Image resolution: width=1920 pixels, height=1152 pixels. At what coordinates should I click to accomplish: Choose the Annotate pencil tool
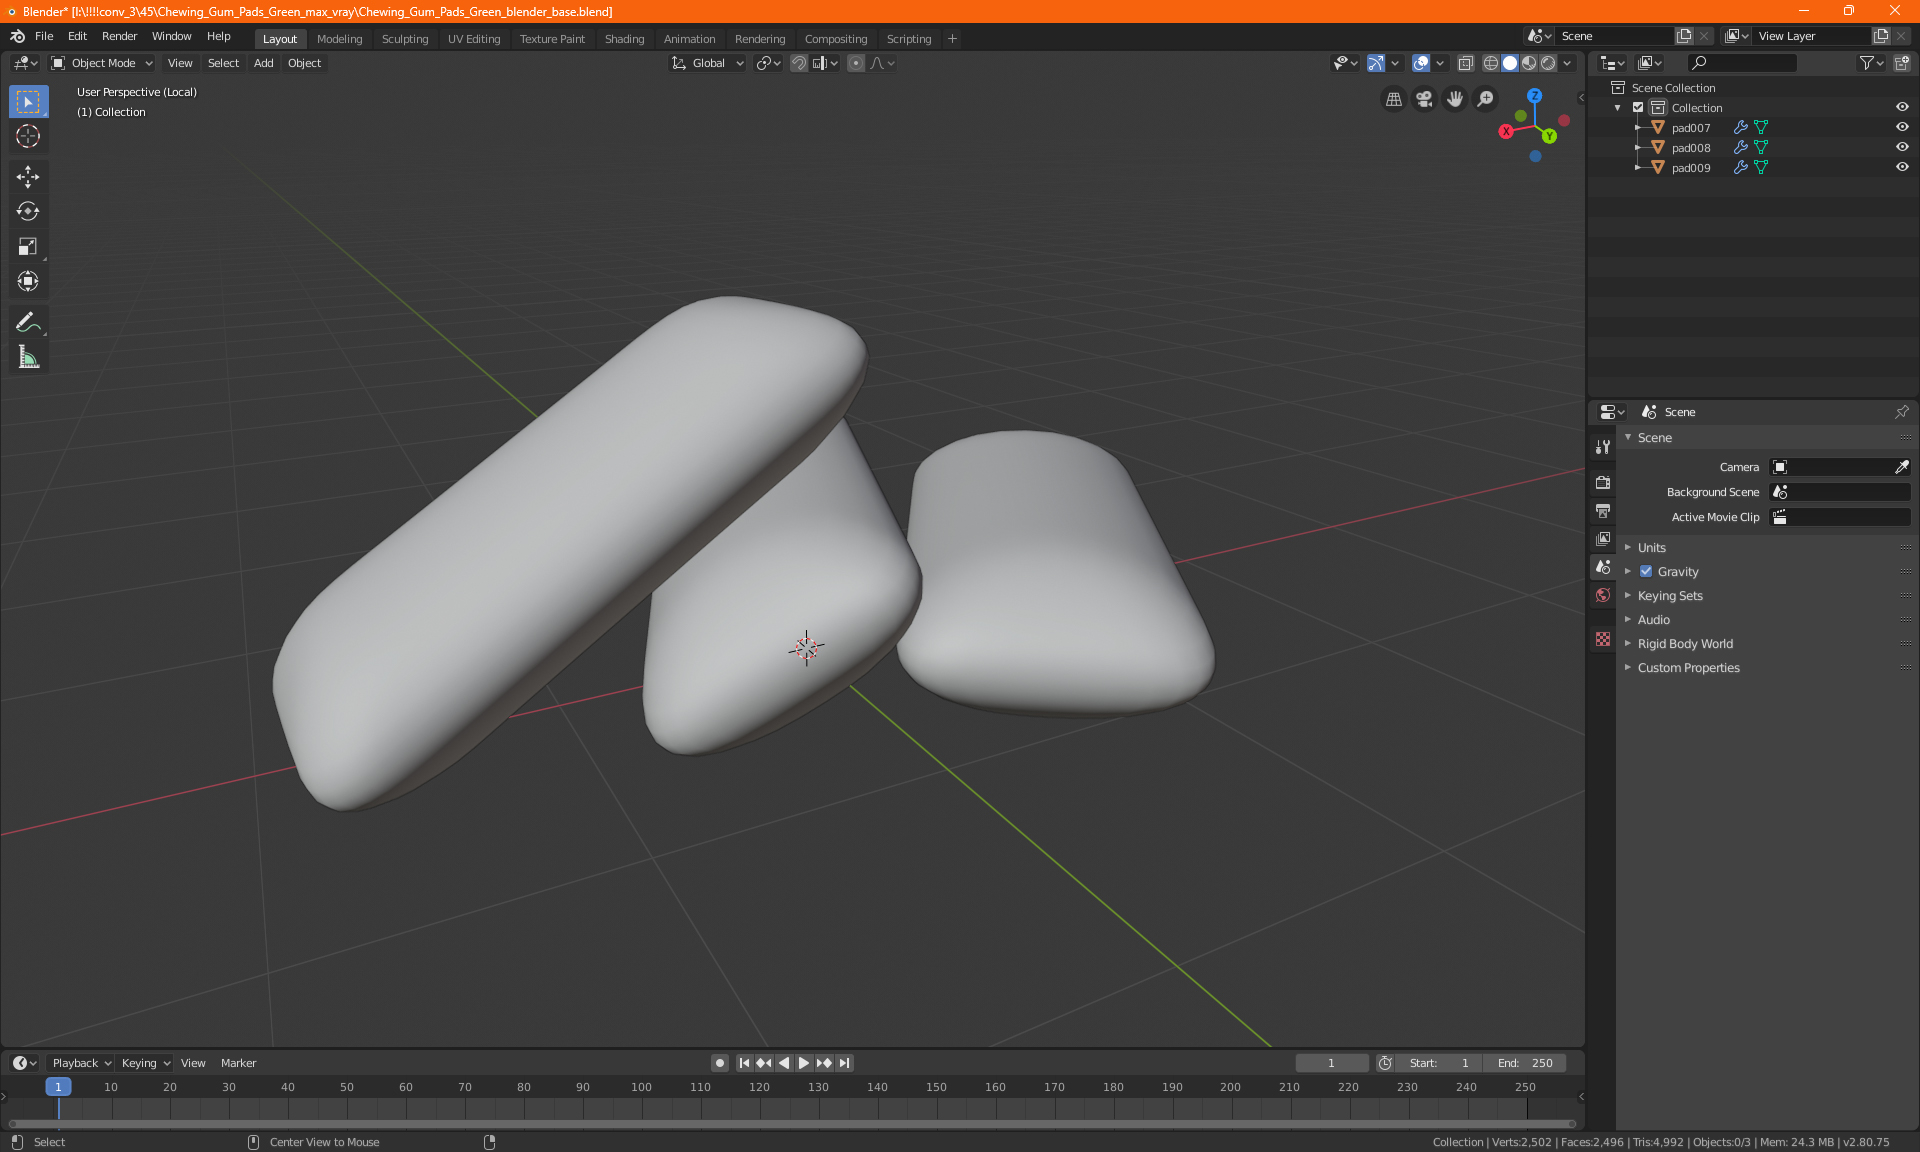(x=28, y=322)
